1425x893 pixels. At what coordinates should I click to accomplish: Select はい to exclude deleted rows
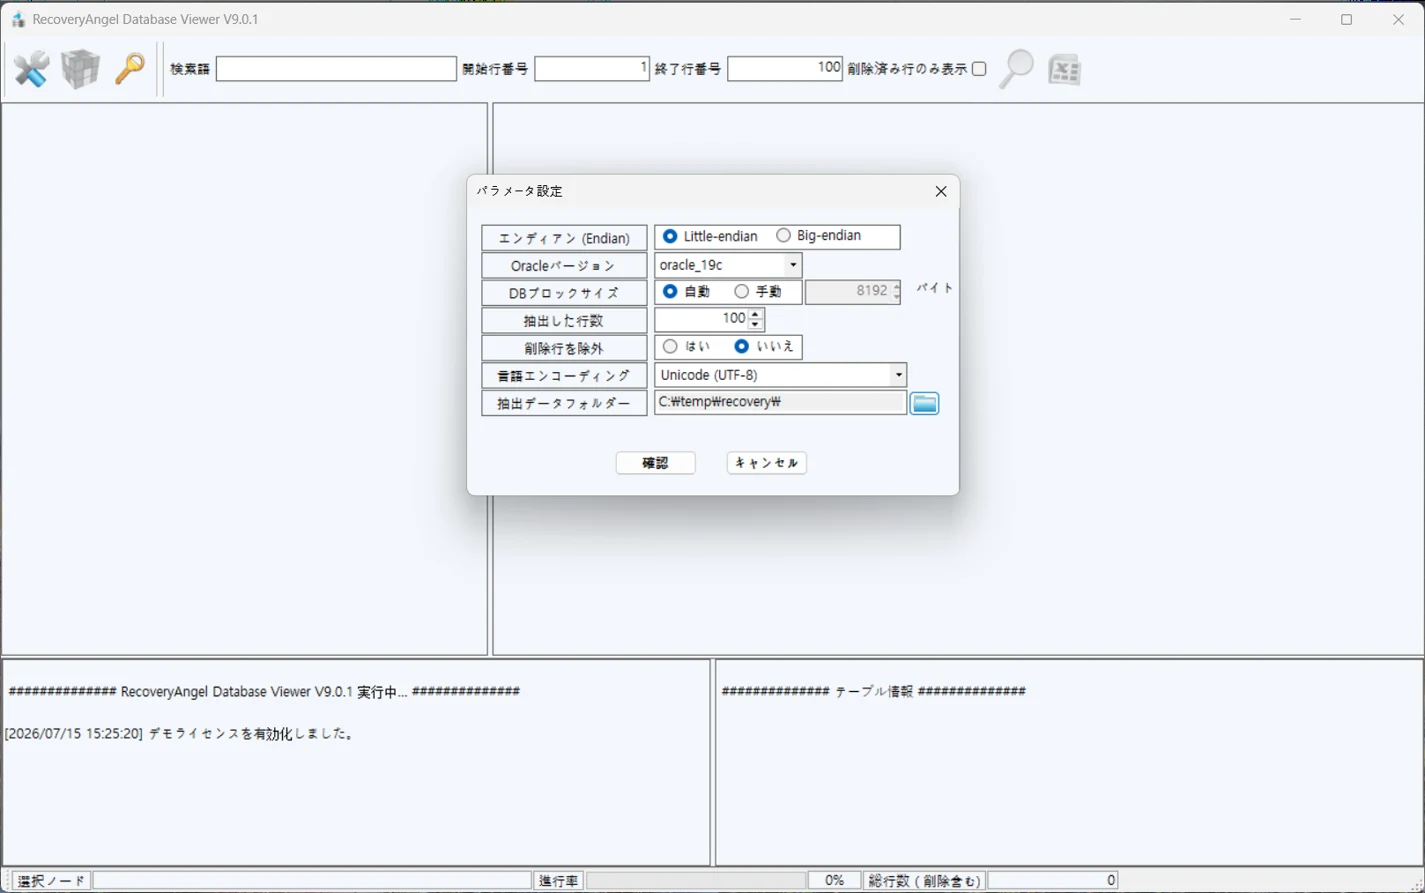point(670,346)
